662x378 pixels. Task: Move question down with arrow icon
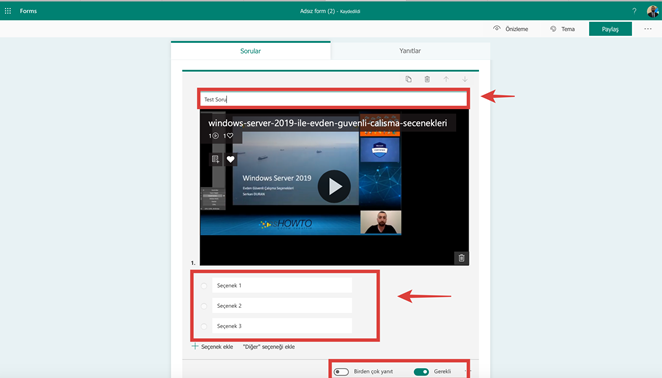pyautogui.click(x=464, y=79)
